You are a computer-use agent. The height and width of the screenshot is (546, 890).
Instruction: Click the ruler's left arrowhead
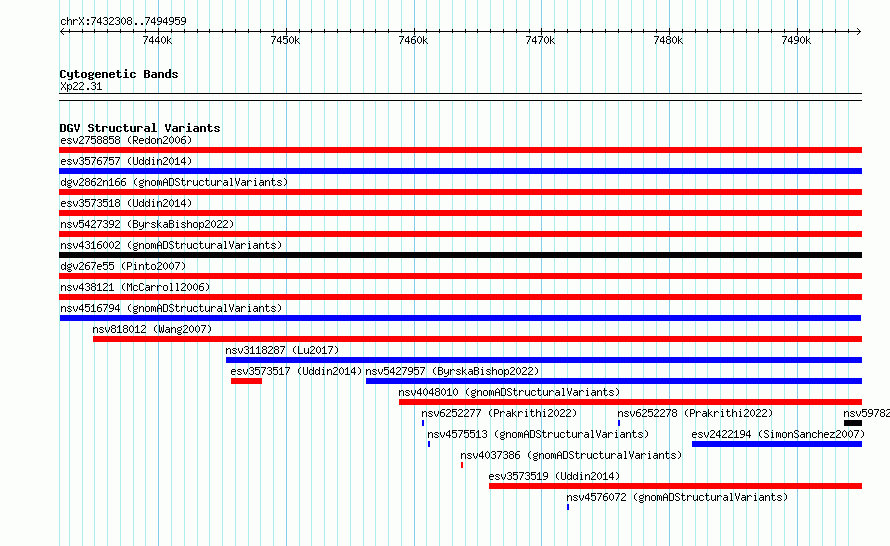(62, 32)
